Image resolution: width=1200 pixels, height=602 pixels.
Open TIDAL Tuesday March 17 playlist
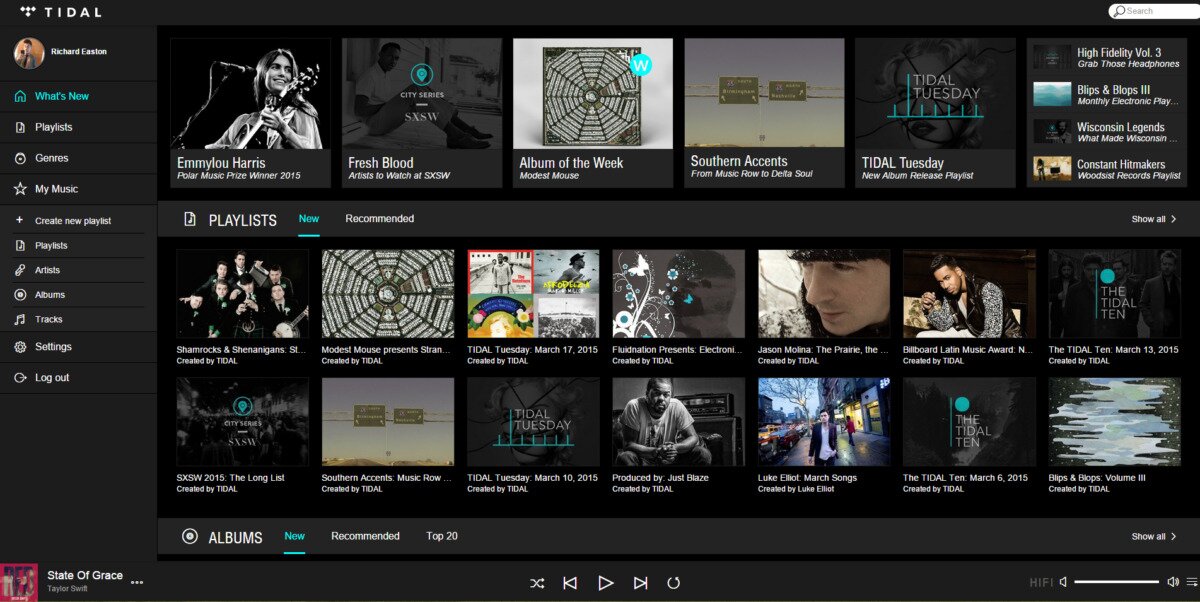coord(533,294)
